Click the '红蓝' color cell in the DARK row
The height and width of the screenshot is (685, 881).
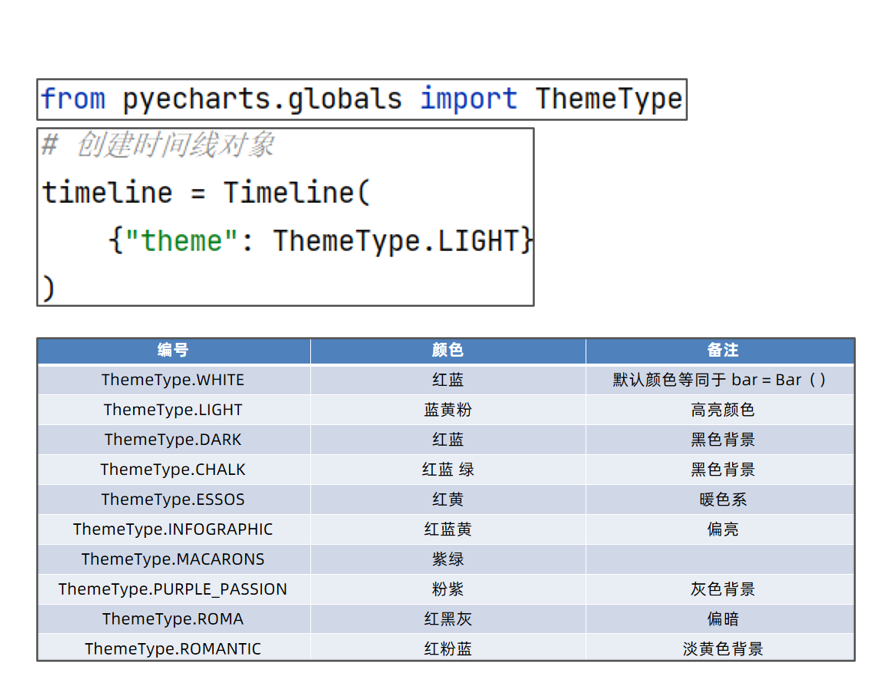[x=448, y=439]
